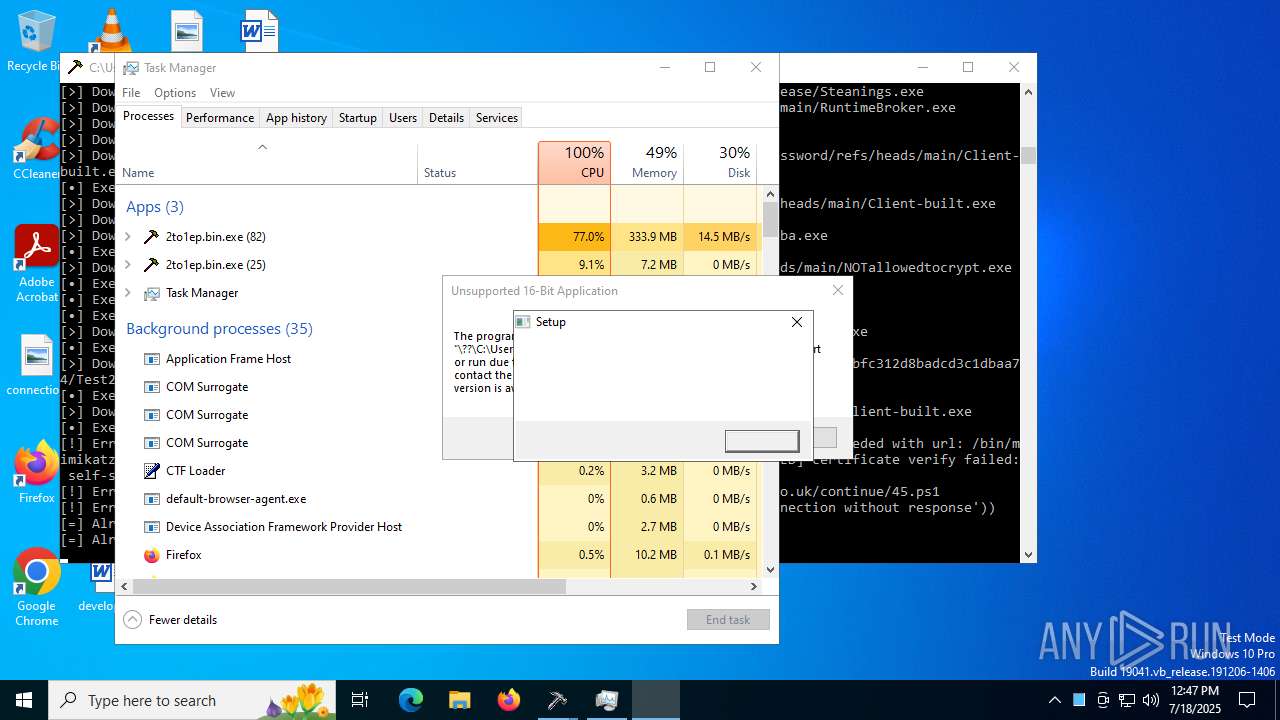Sort processes by Memory column
The width and height of the screenshot is (1280, 720).
pos(647,162)
